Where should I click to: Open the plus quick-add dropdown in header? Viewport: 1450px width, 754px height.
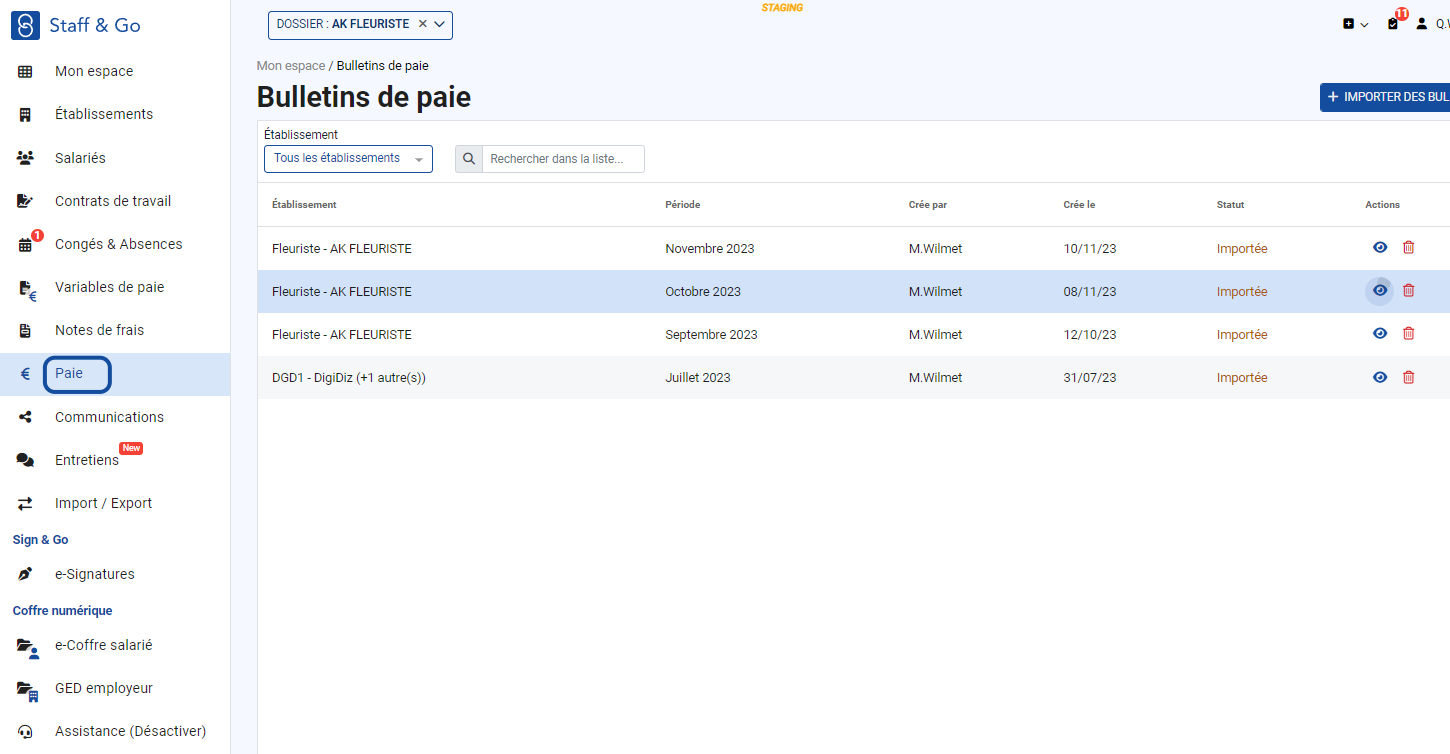coord(1355,24)
